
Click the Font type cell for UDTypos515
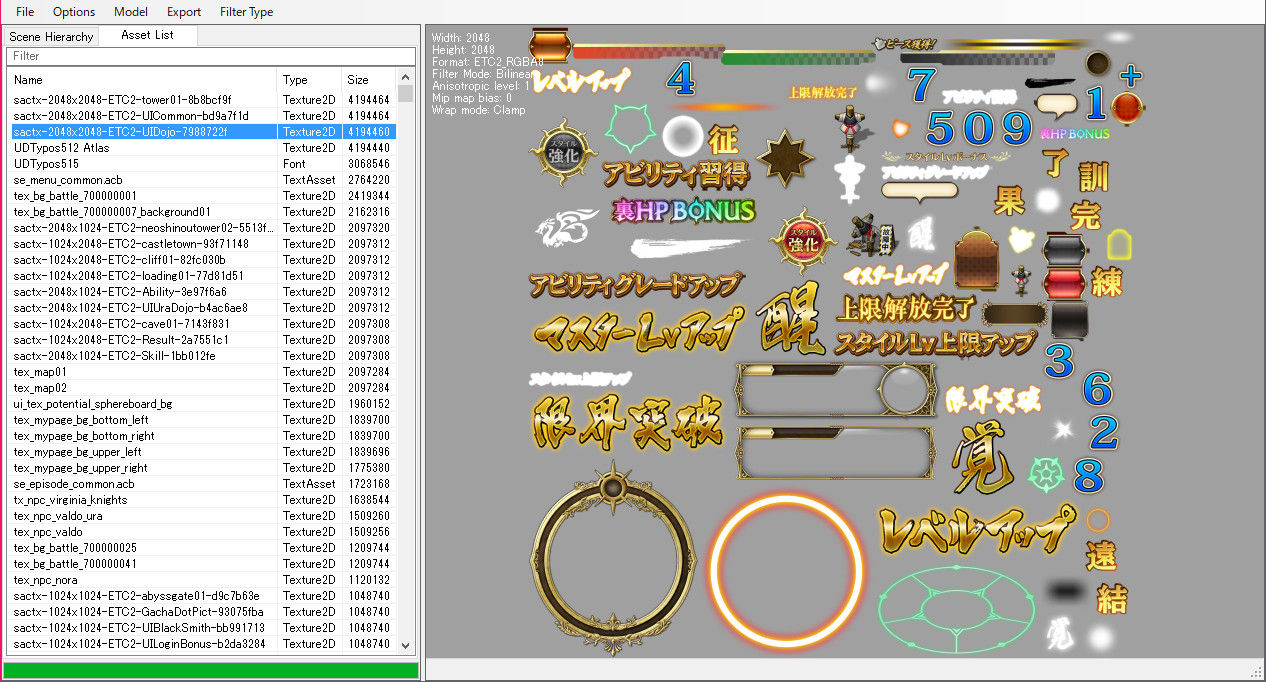[294, 164]
